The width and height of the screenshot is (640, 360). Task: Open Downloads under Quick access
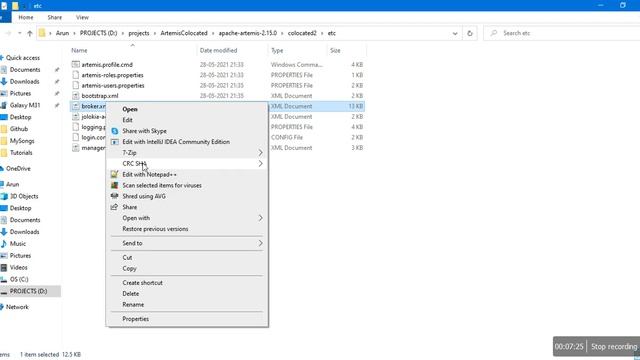point(24,82)
